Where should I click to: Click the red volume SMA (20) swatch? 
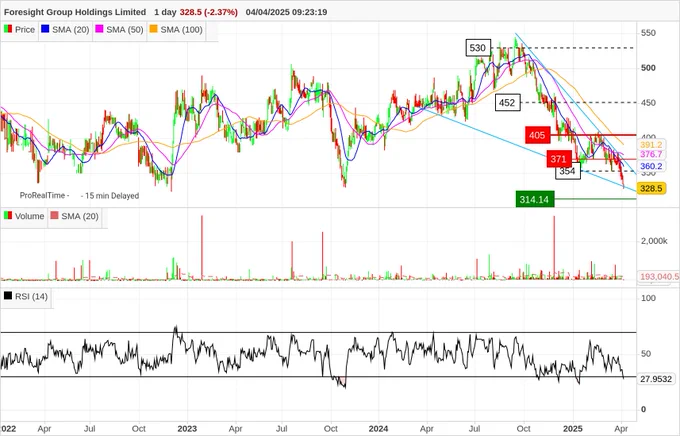pos(54,215)
